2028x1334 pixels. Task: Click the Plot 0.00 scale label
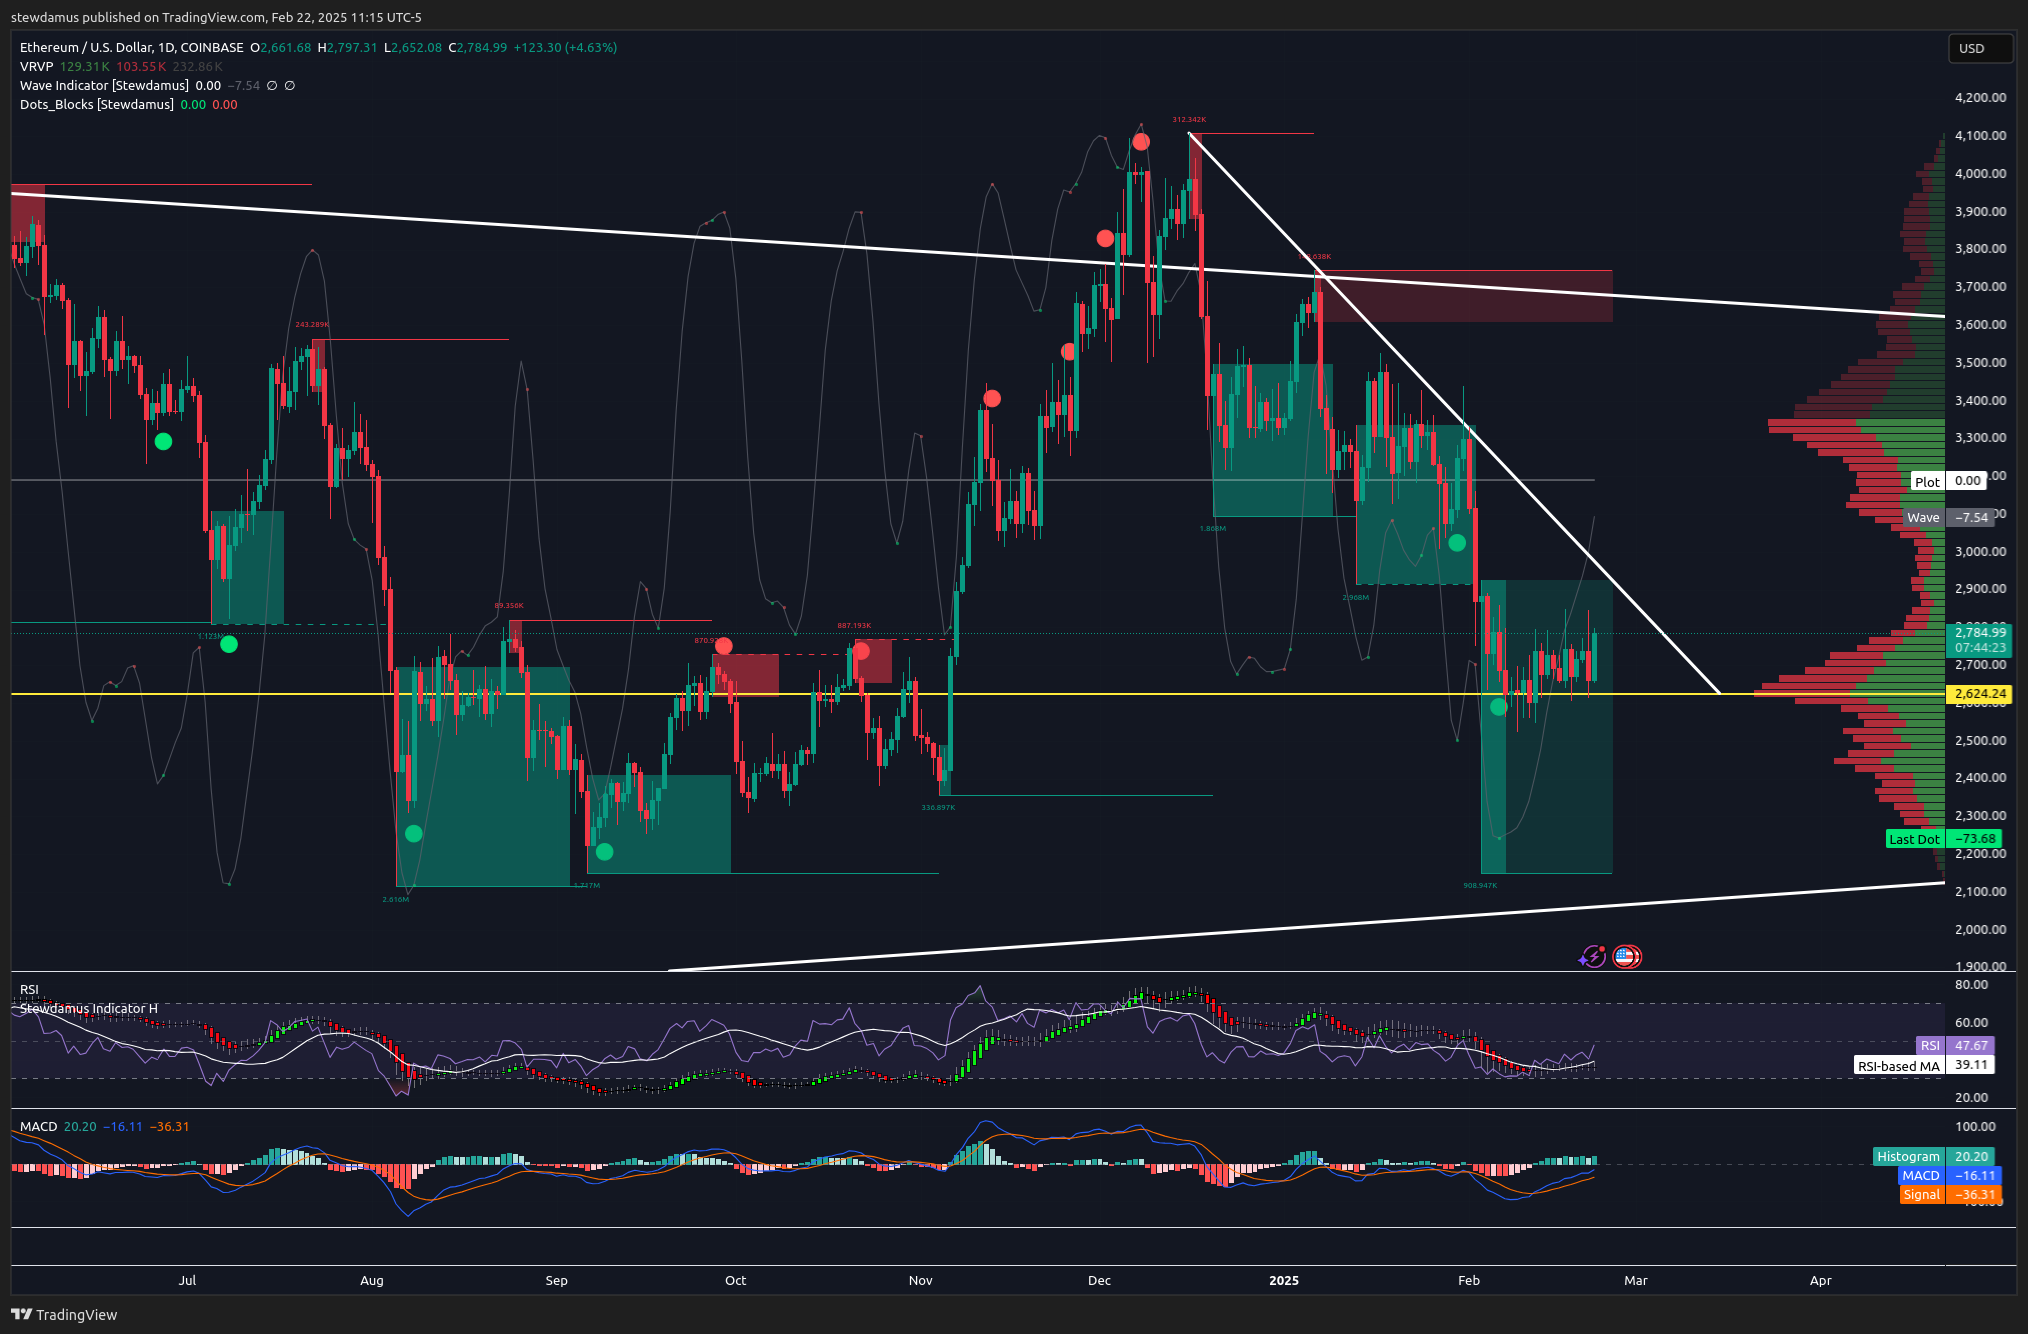tap(1948, 481)
